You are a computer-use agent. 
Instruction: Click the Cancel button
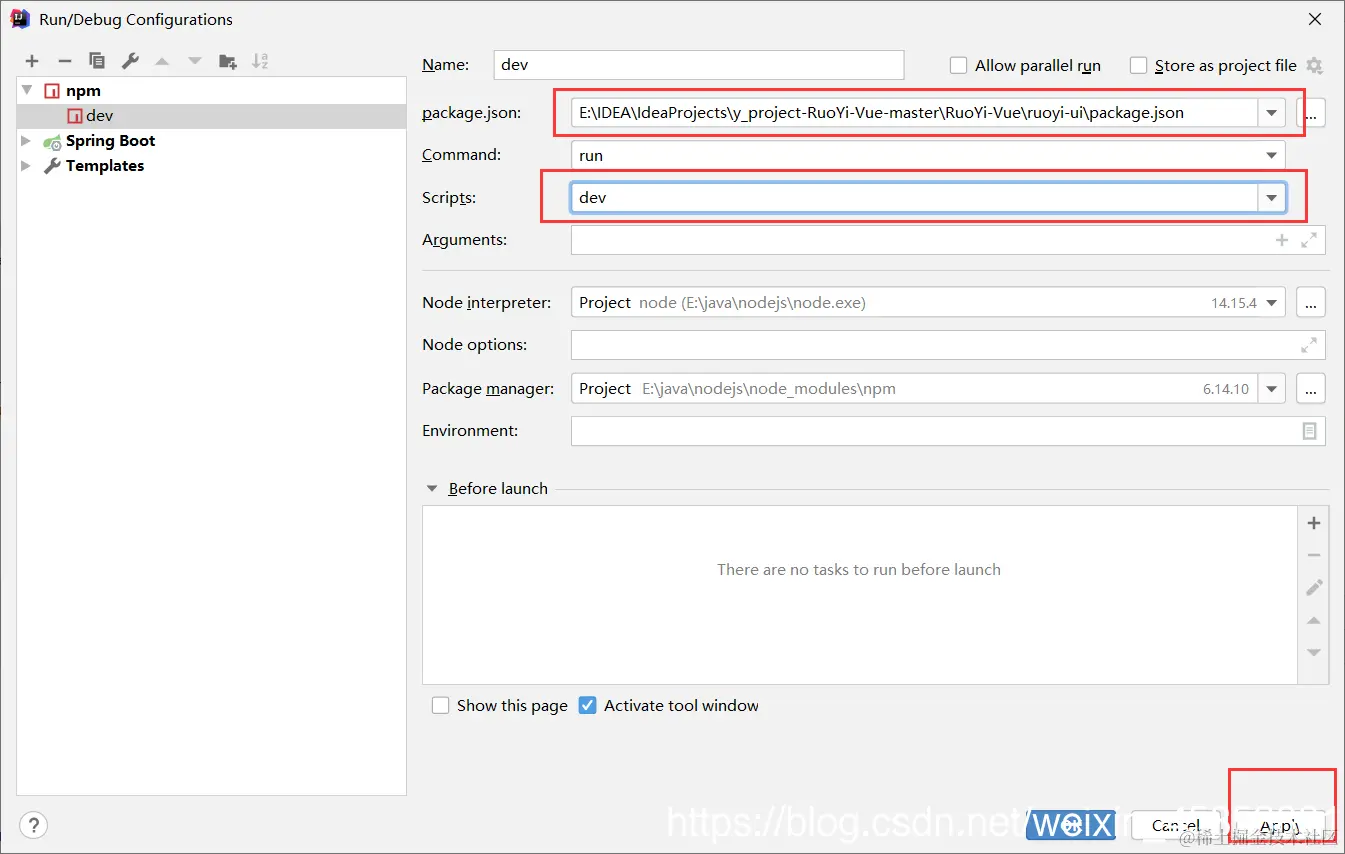click(x=1176, y=825)
